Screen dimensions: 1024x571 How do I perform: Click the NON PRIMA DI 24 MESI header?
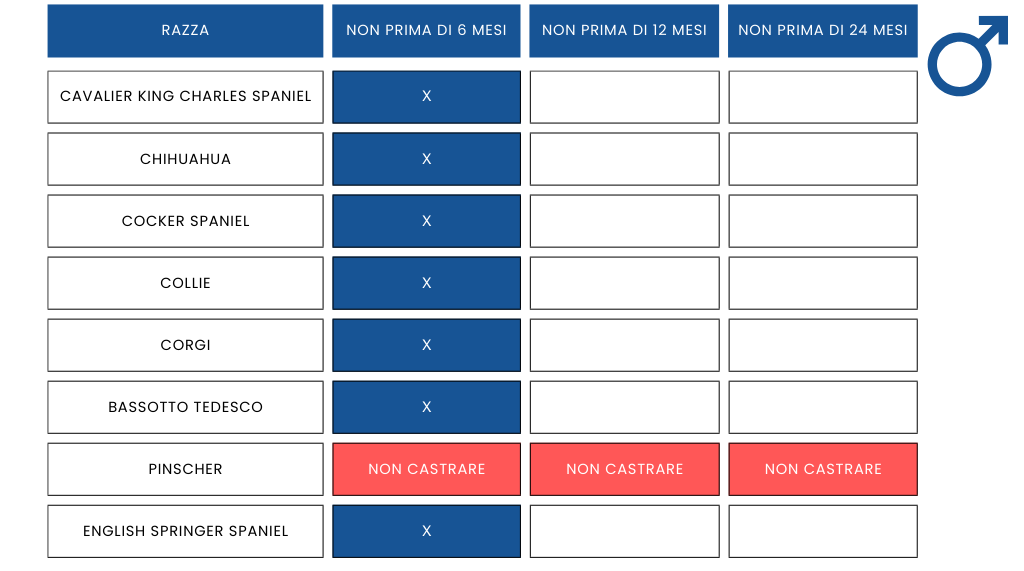(822, 30)
